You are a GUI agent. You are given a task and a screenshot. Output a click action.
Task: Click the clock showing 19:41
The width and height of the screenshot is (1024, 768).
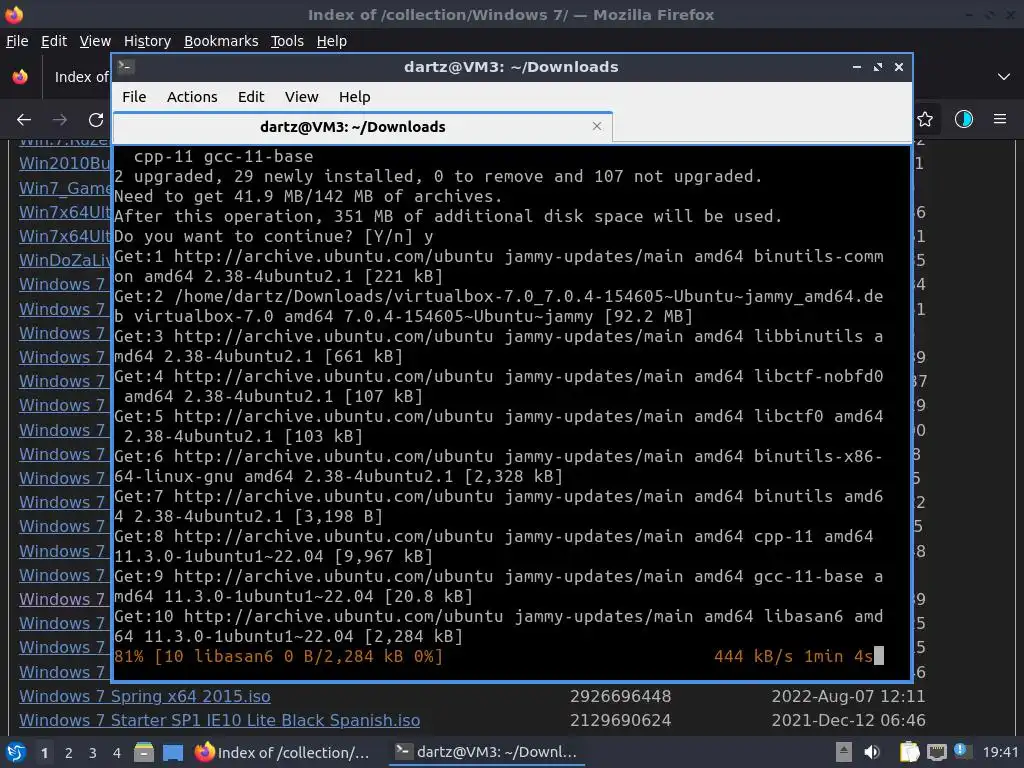coord(1000,752)
